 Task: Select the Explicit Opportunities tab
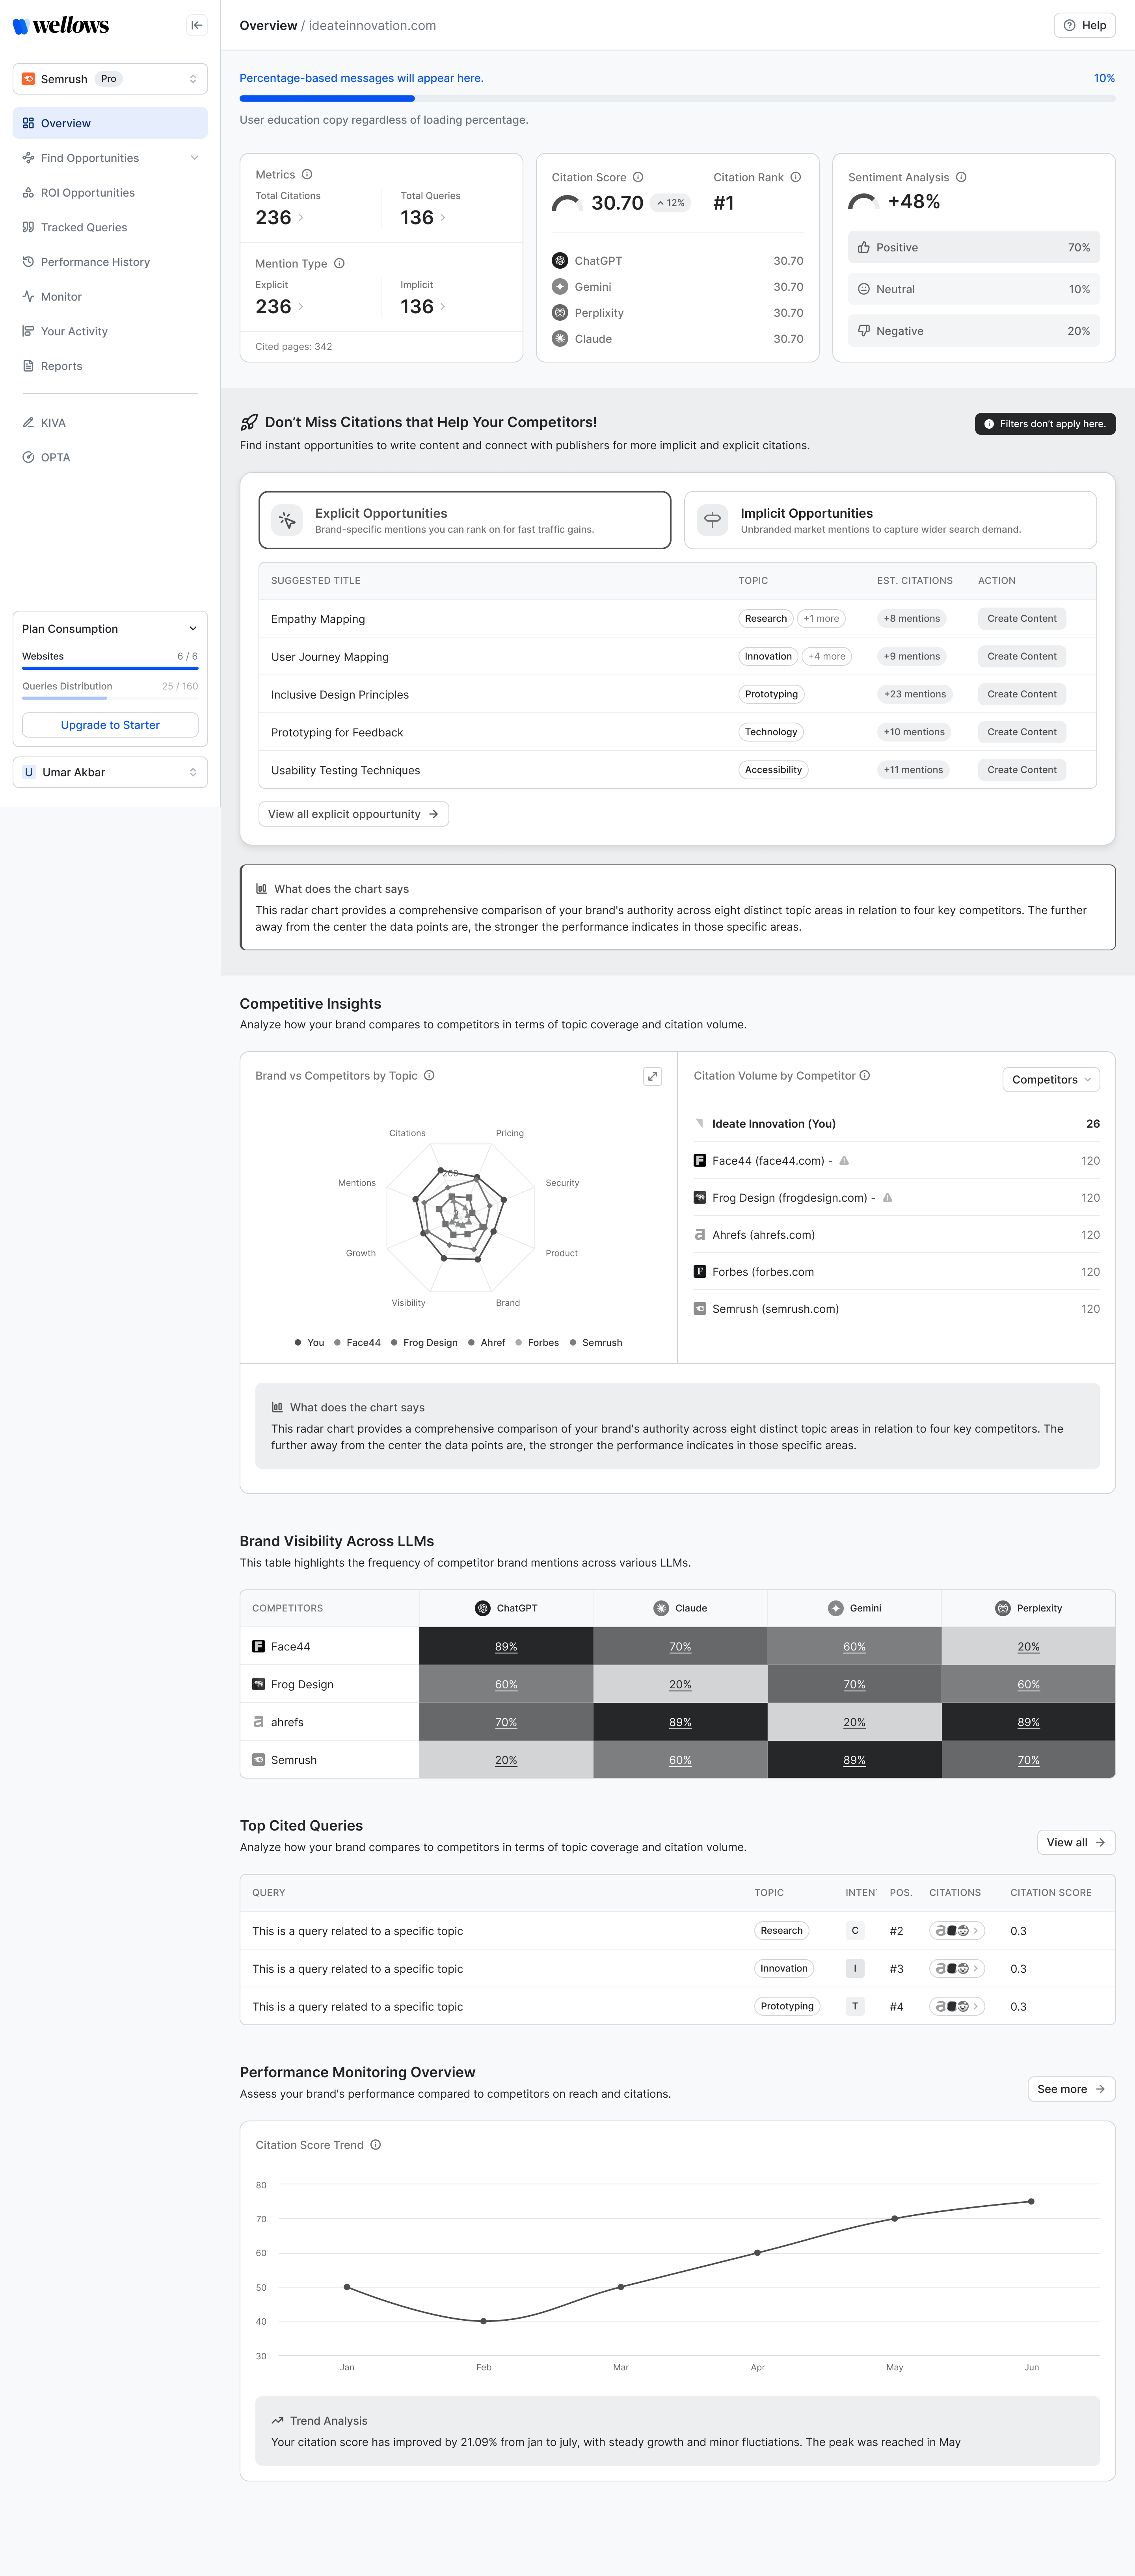click(x=465, y=520)
